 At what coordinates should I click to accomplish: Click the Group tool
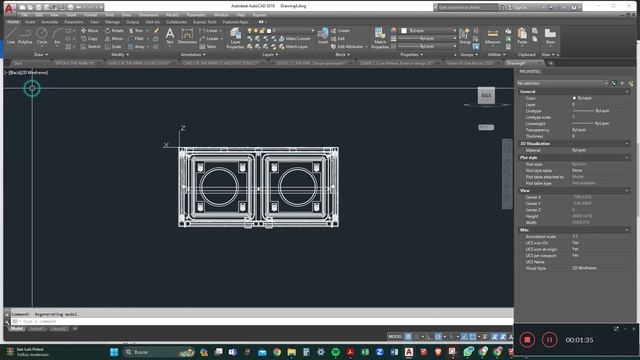464,36
